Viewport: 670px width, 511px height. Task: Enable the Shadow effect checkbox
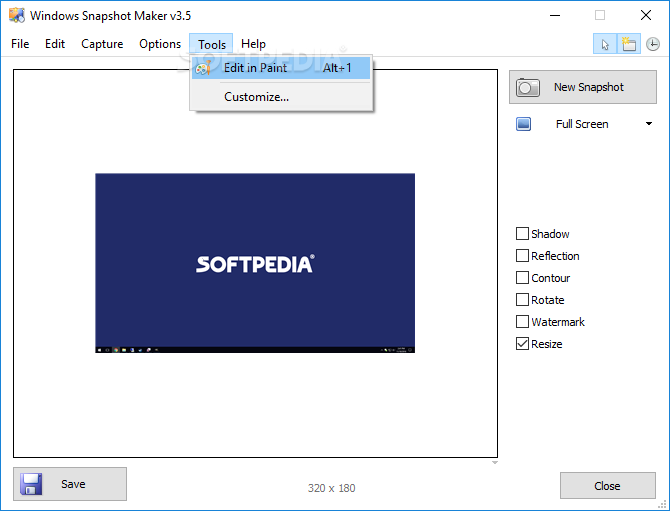click(522, 234)
